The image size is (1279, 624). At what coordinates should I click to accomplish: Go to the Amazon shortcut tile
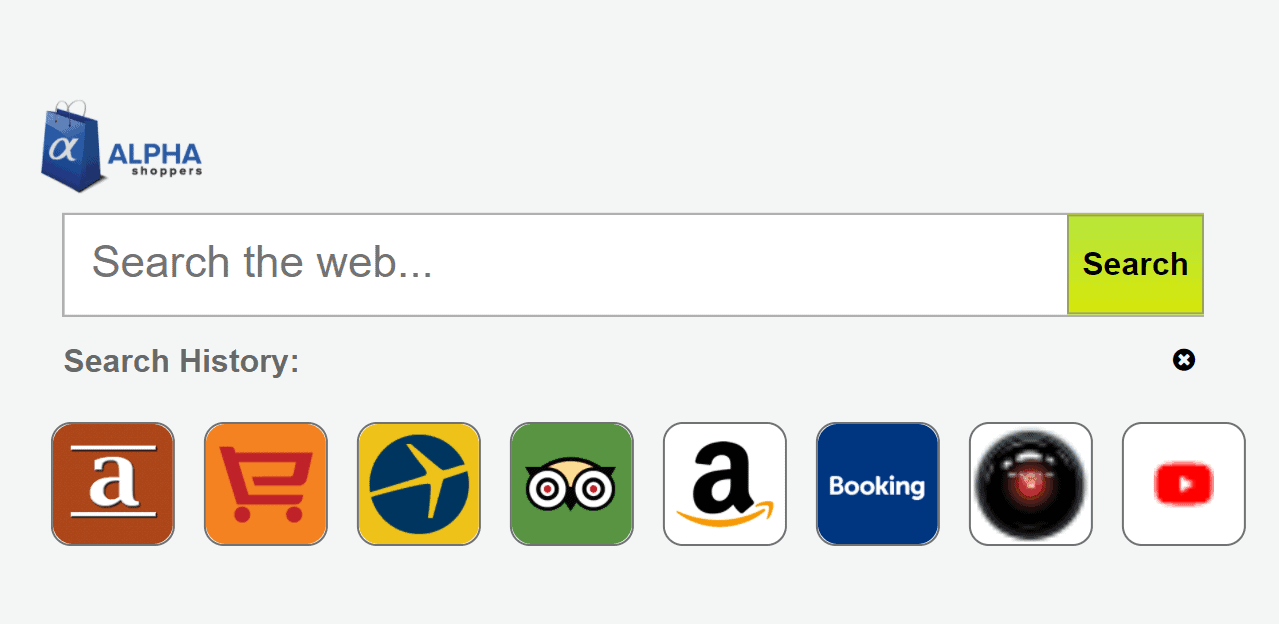click(725, 484)
